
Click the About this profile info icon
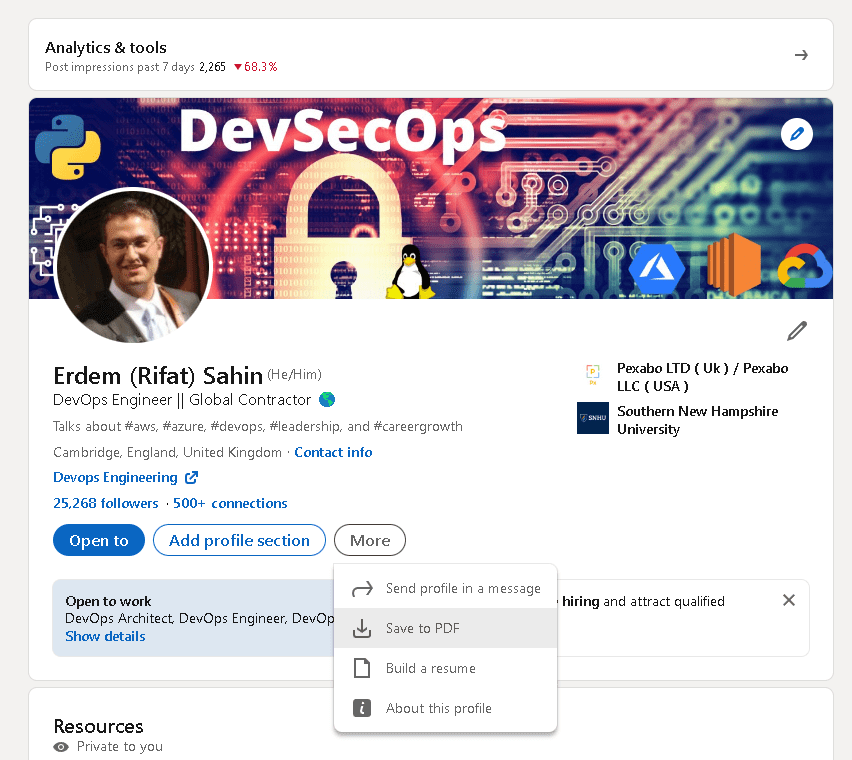(362, 708)
